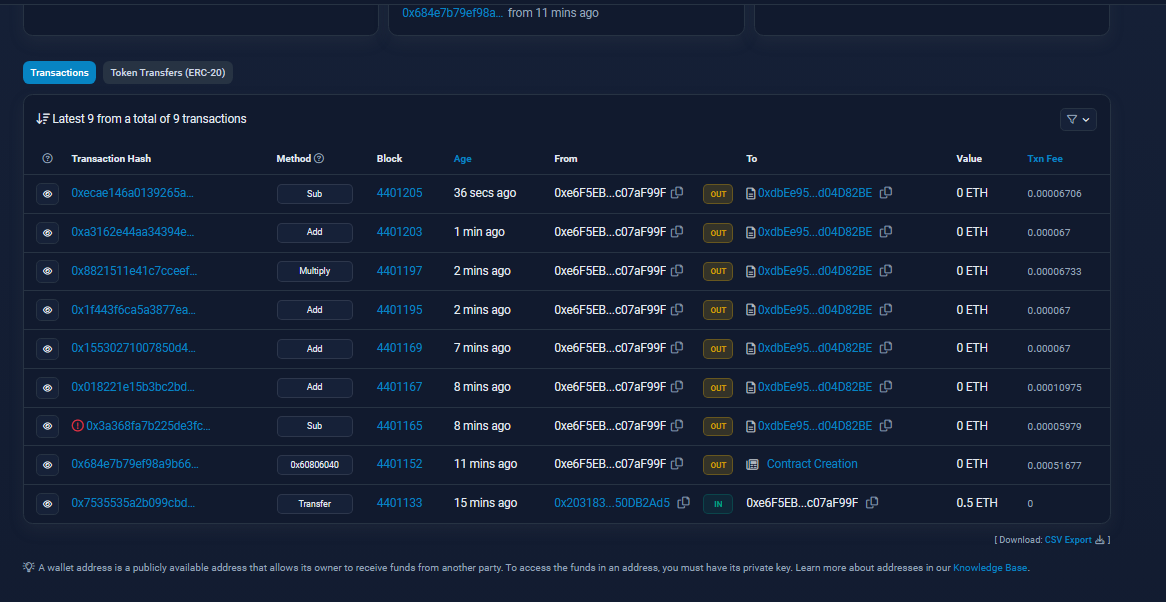This screenshot has width=1166, height=602.
Task: Click the sort icon beside Latest 9 transactions
Action: pos(43,119)
